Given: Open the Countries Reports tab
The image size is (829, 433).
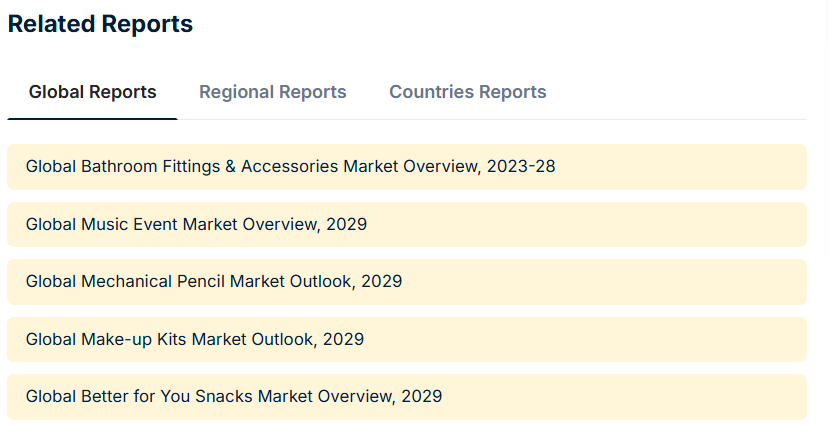Looking at the screenshot, I should tap(467, 92).
